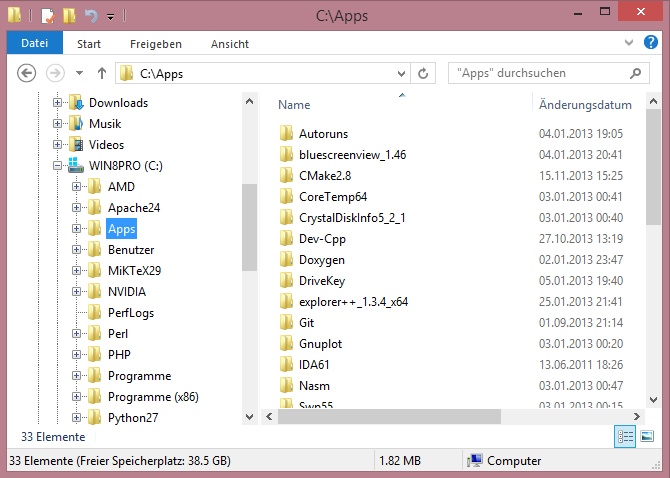Image resolution: width=670 pixels, height=478 pixels.
Task: Expand the ribbon with the chevron
Action: (x=629, y=43)
